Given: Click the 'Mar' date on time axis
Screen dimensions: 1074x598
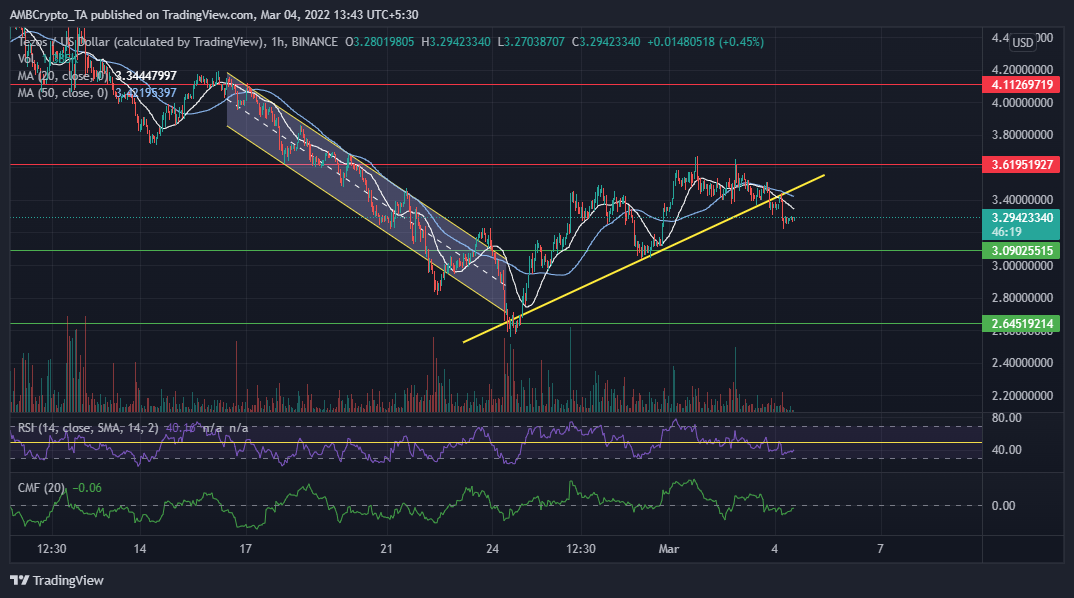Looking at the screenshot, I should pos(667,549).
